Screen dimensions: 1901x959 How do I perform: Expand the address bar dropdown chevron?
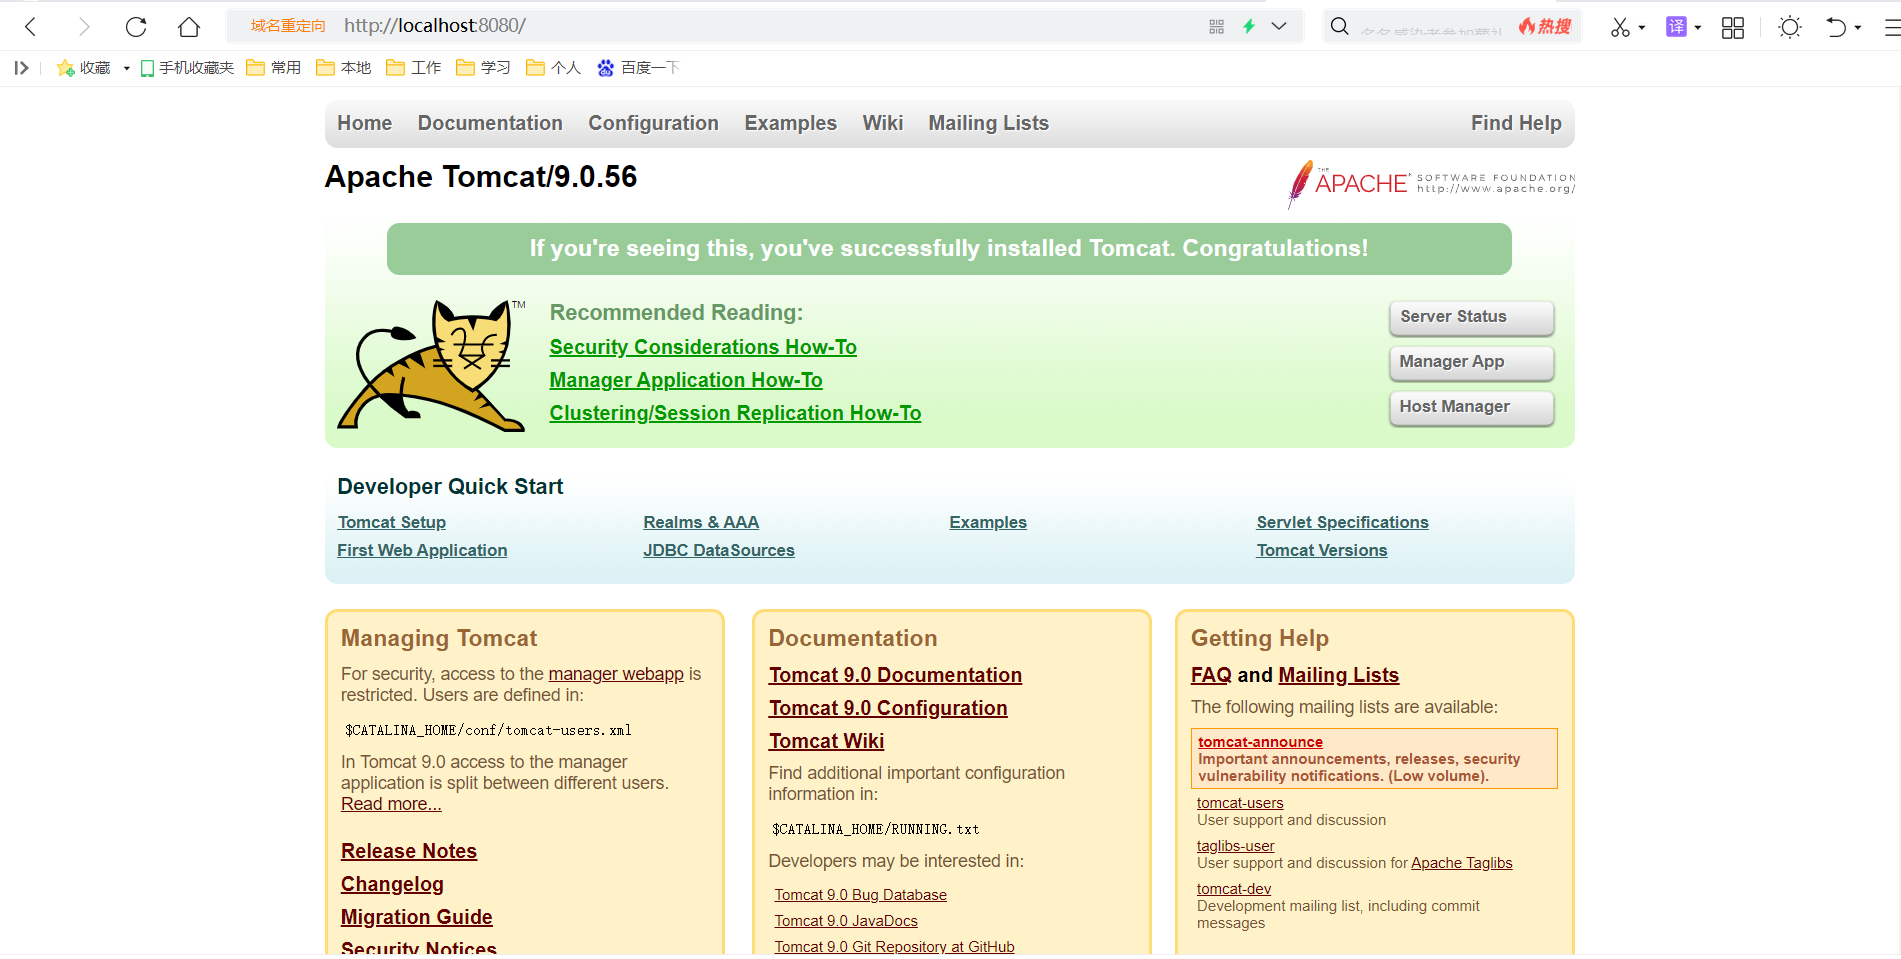(1279, 27)
